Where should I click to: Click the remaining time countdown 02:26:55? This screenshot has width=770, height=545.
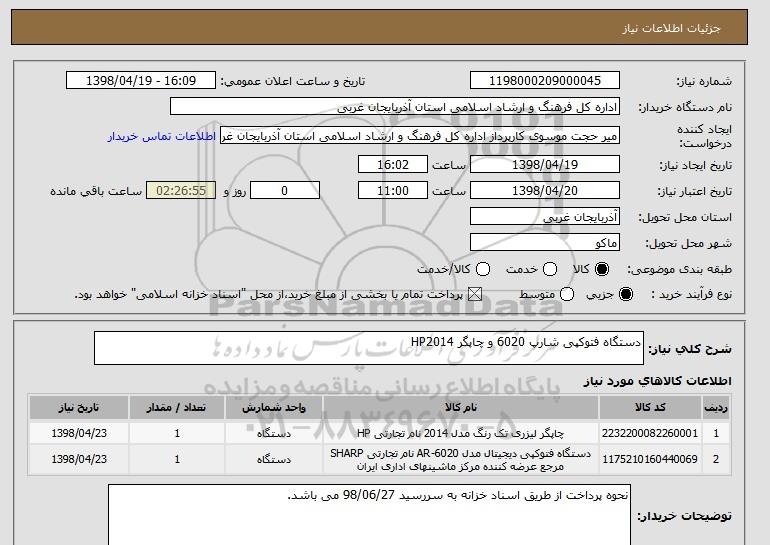pyautogui.click(x=181, y=191)
